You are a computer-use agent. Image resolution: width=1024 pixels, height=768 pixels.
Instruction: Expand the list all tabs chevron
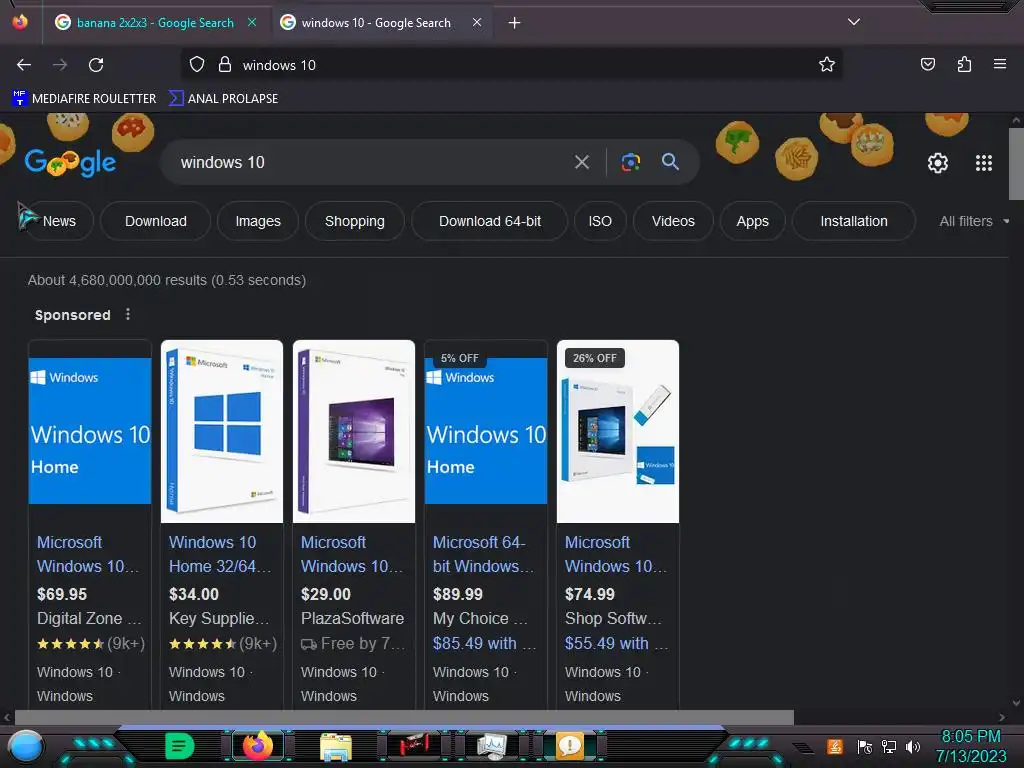coord(854,22)
